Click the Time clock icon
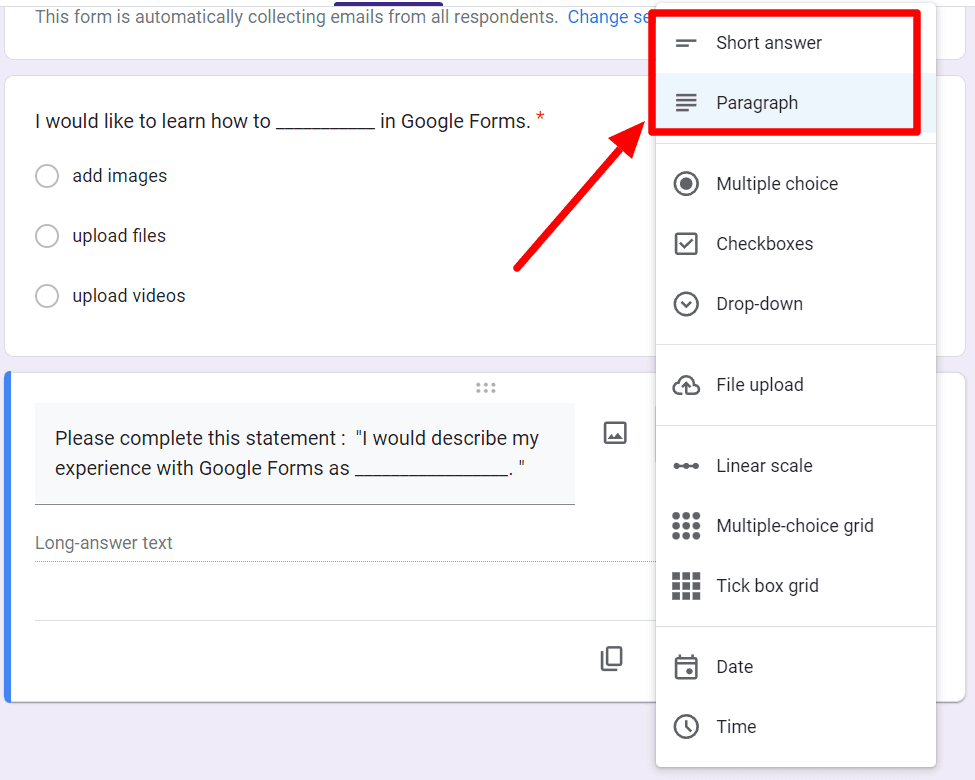Viewport: 975px width, 780px height. (x=686, y=727)
